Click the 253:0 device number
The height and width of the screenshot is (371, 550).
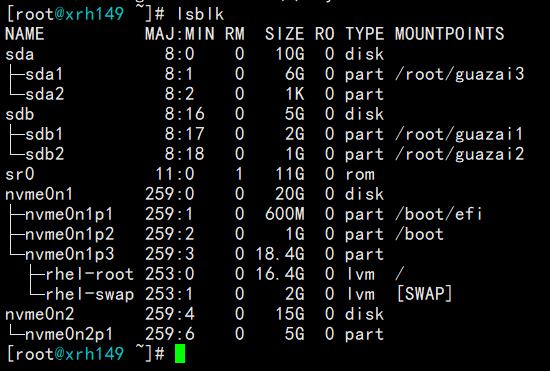(x=170, y=274)
